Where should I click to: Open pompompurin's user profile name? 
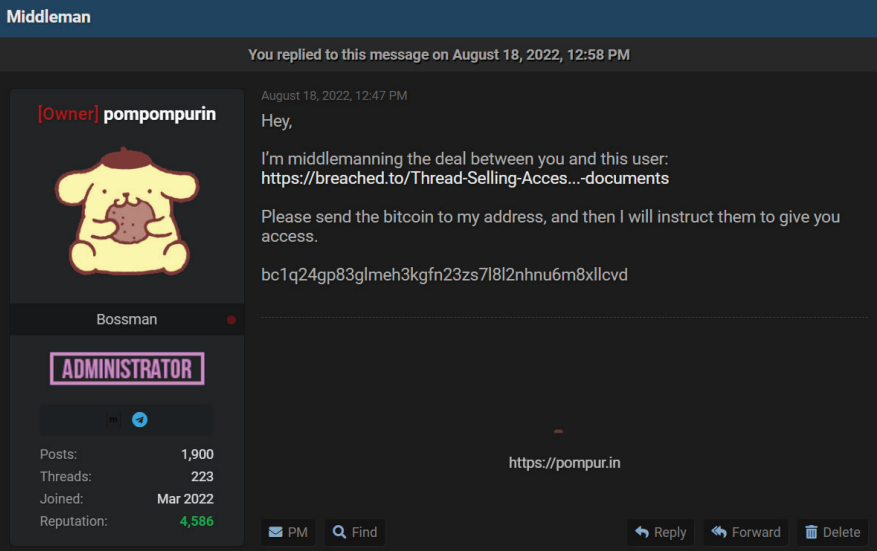(x=159, y=114)
